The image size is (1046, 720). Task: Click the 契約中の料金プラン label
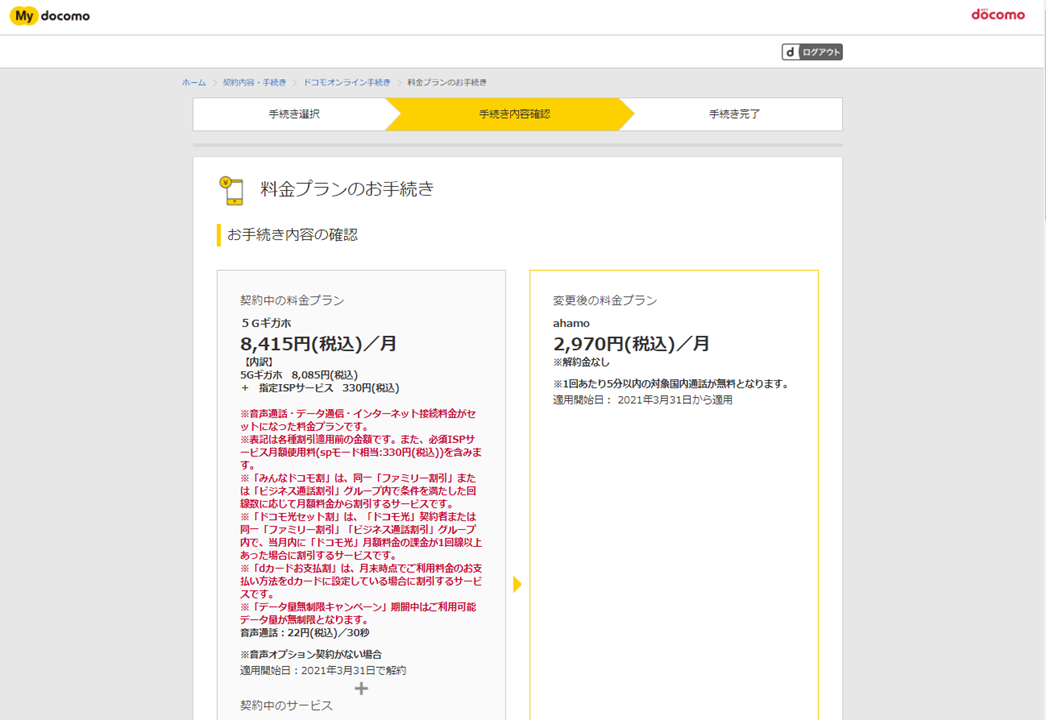pyautogui.click(x=292, y=300)
